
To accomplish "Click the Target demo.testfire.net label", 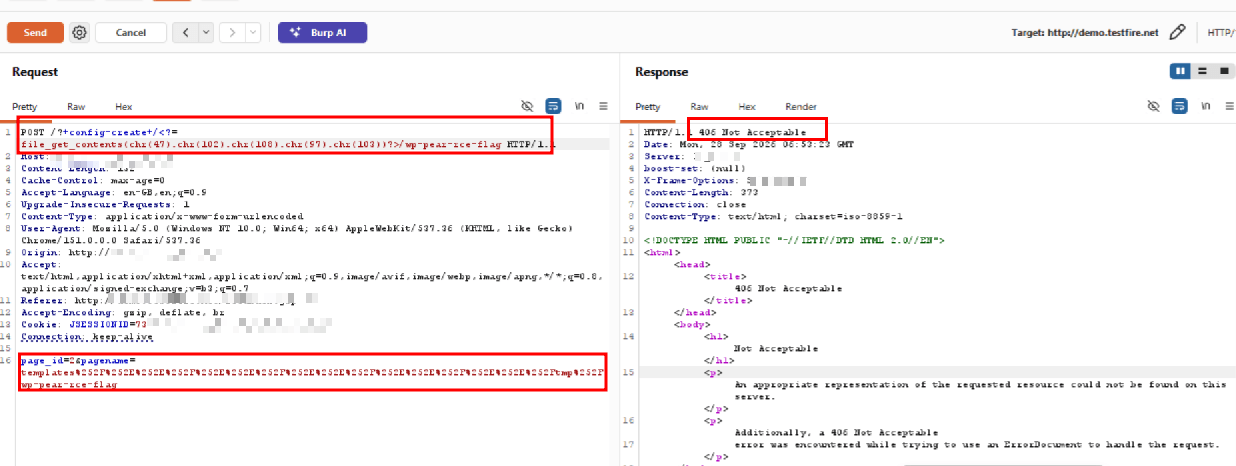I will pyautogui.click(x=1085, y=32).
